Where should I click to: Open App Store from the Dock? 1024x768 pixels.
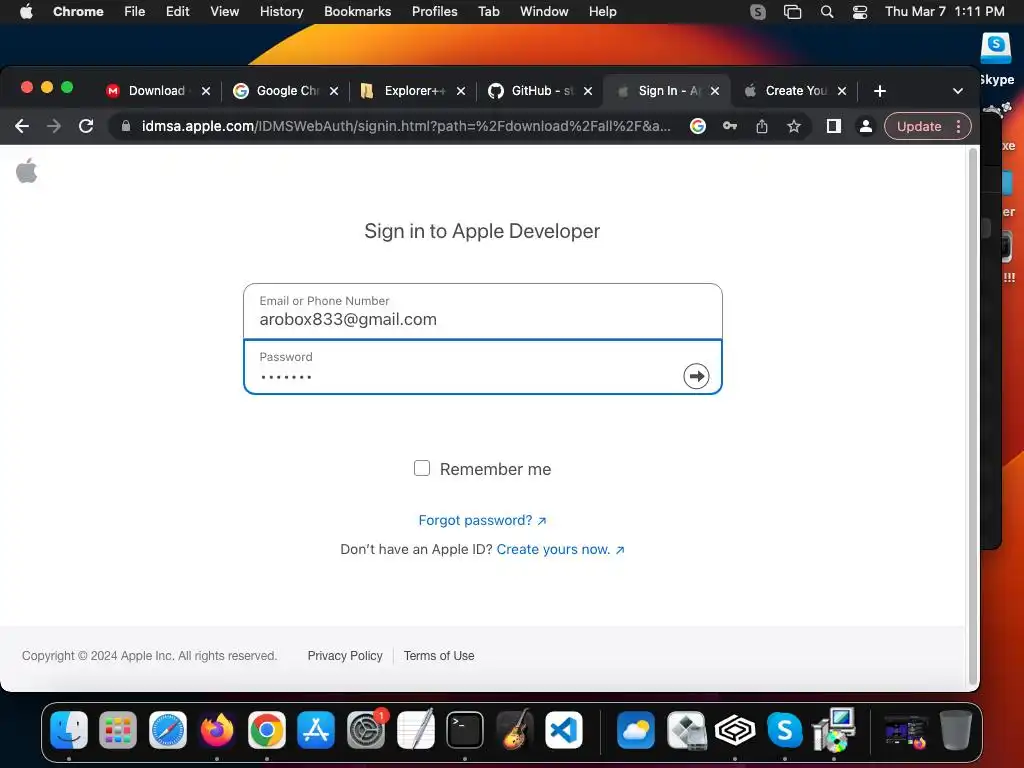[x=316, y=729]
